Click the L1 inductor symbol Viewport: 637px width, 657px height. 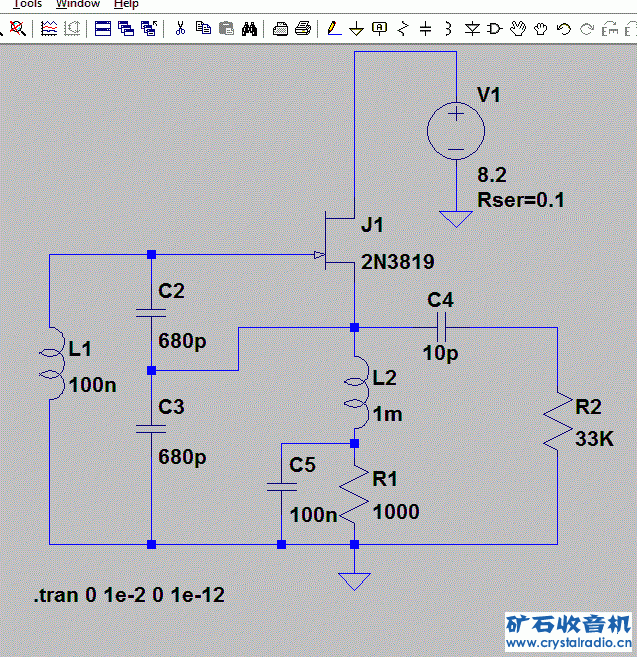click(52, 363)
